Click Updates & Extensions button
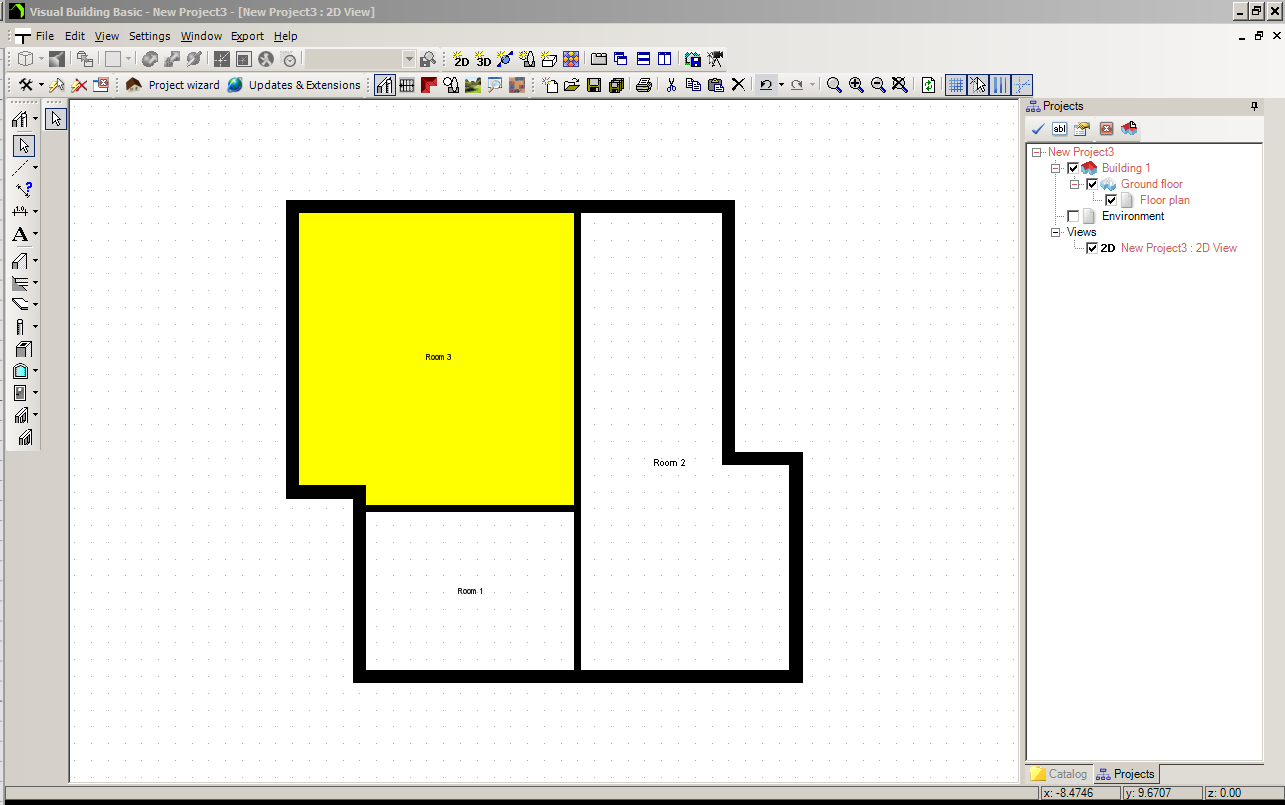Screen dimensions: 1285x805 pyautogui.click(x=294, y=85)
